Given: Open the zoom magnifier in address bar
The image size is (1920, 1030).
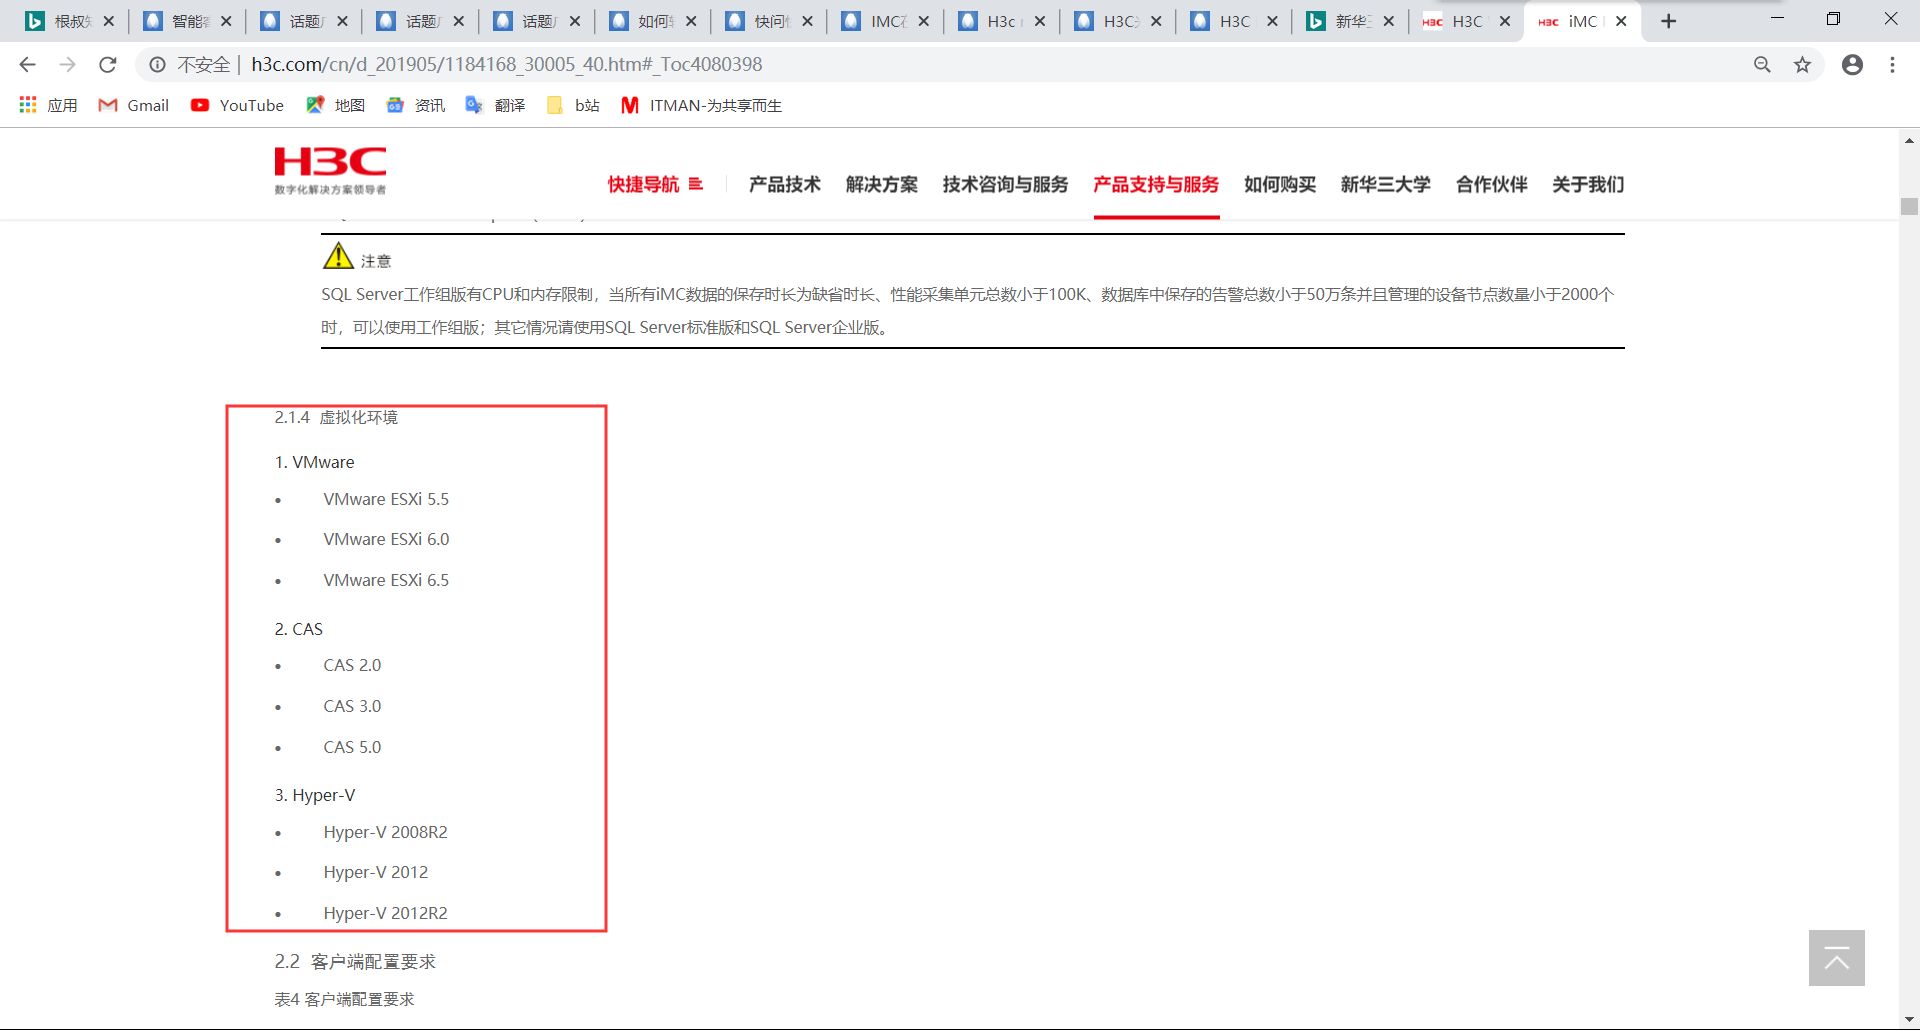Looking at the screenshot, I should coord(1762,65).
